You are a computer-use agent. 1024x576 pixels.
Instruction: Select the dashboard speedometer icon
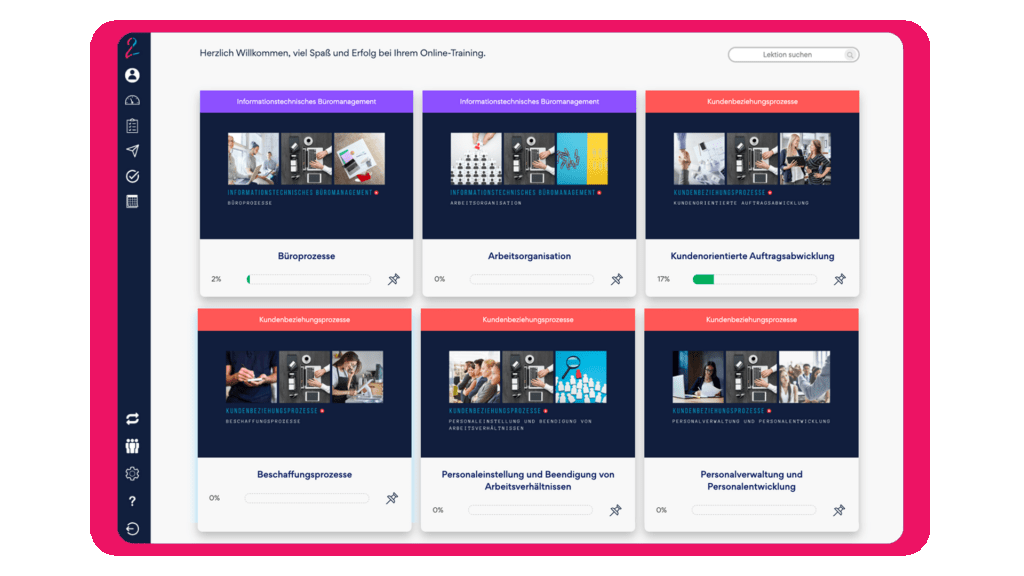(x=131, y=100)
